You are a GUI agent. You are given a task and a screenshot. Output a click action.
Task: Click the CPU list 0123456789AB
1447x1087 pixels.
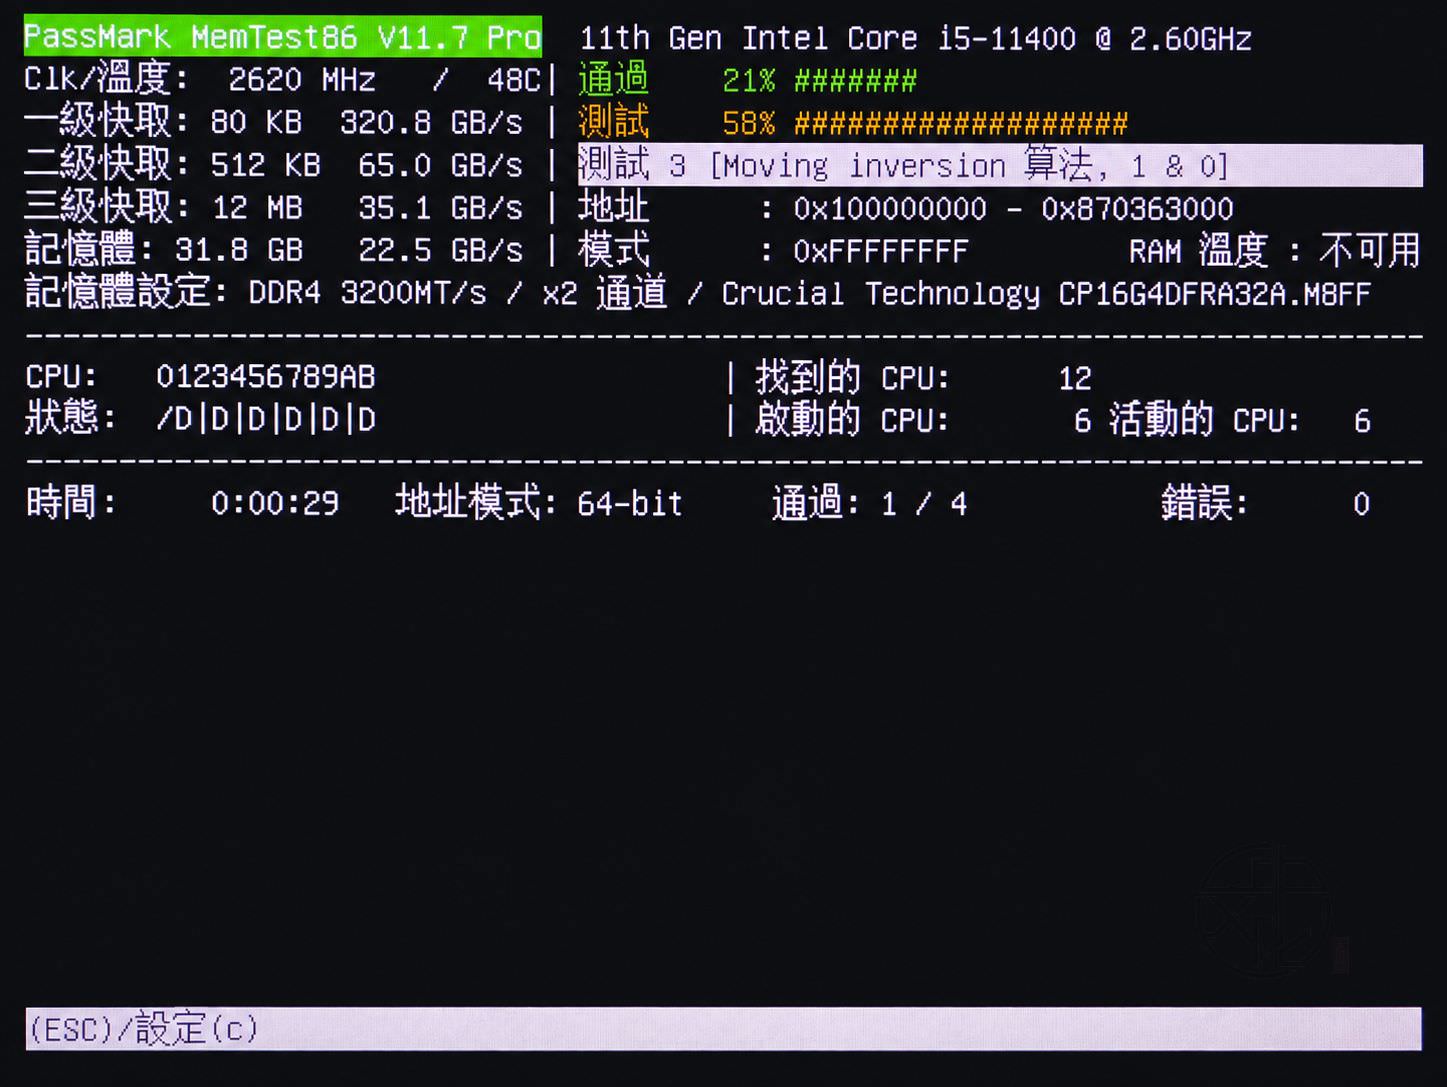point(266,377)
